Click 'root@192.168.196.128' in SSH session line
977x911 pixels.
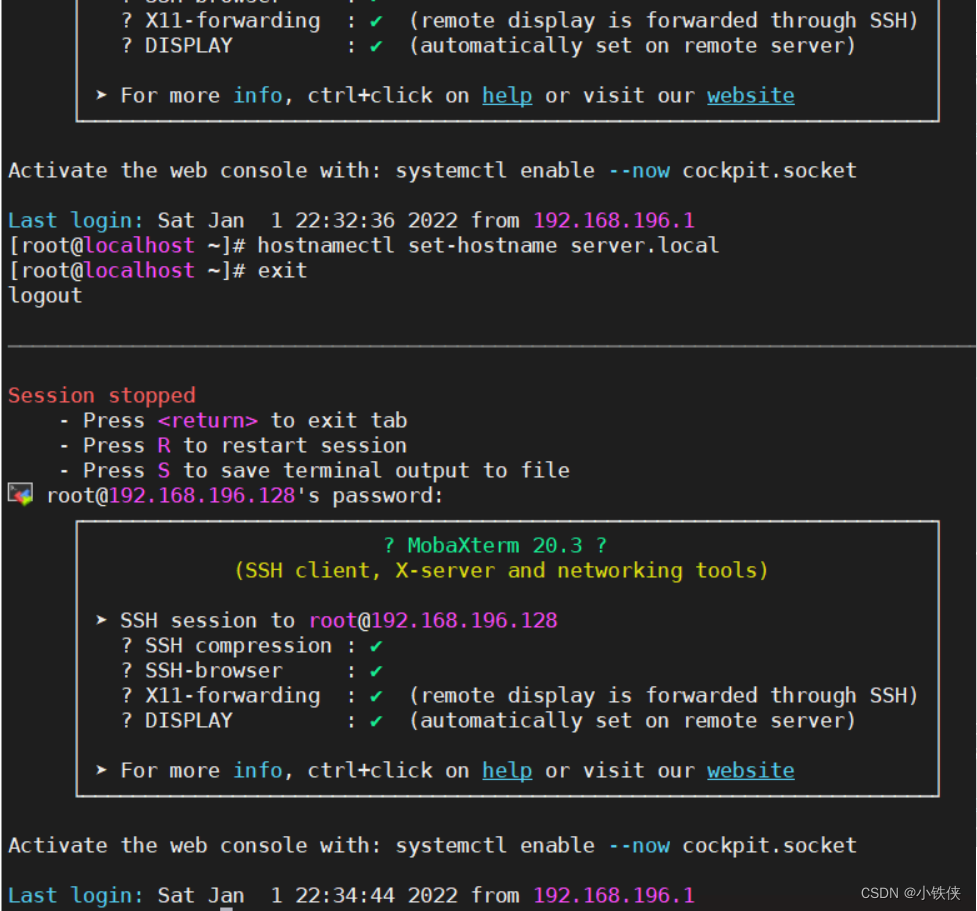pos(433,621)
